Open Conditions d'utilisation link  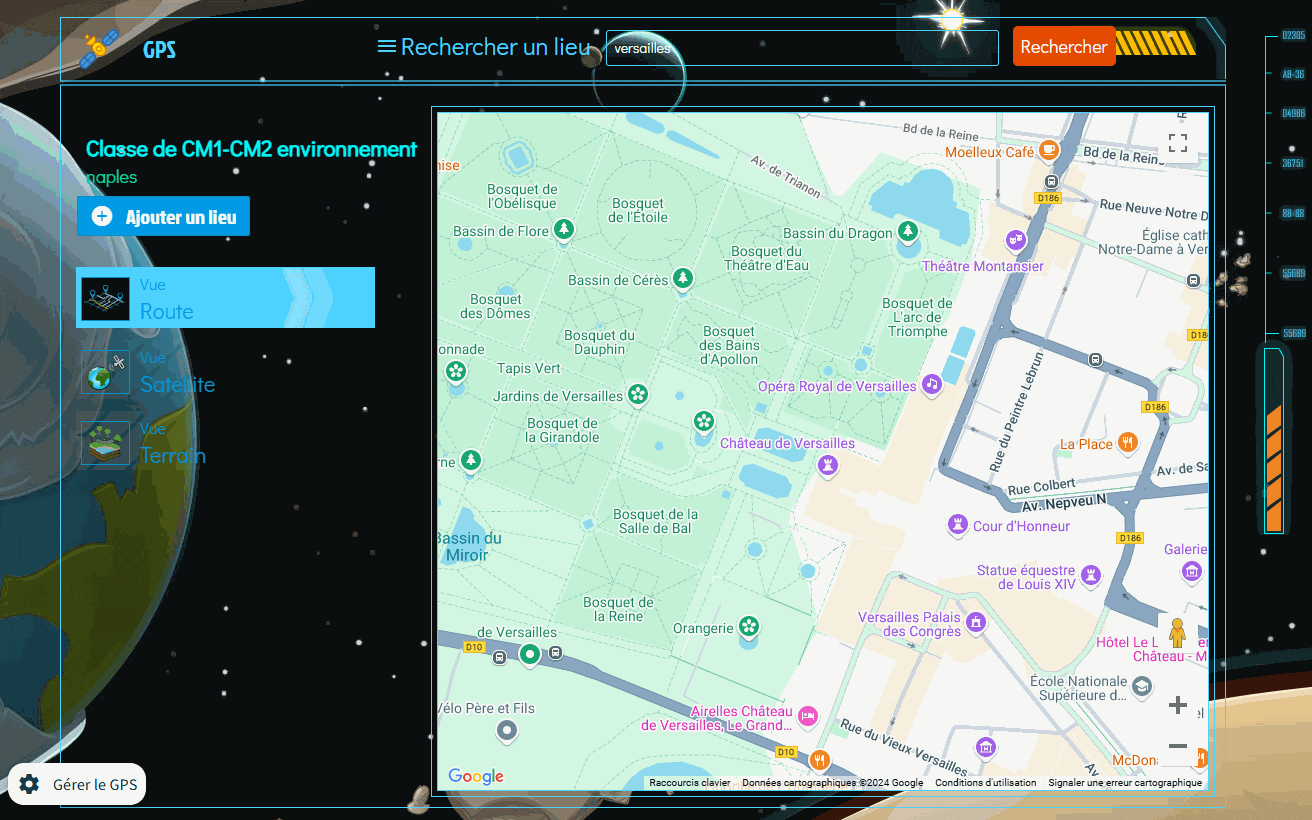[x=985, y=783]
